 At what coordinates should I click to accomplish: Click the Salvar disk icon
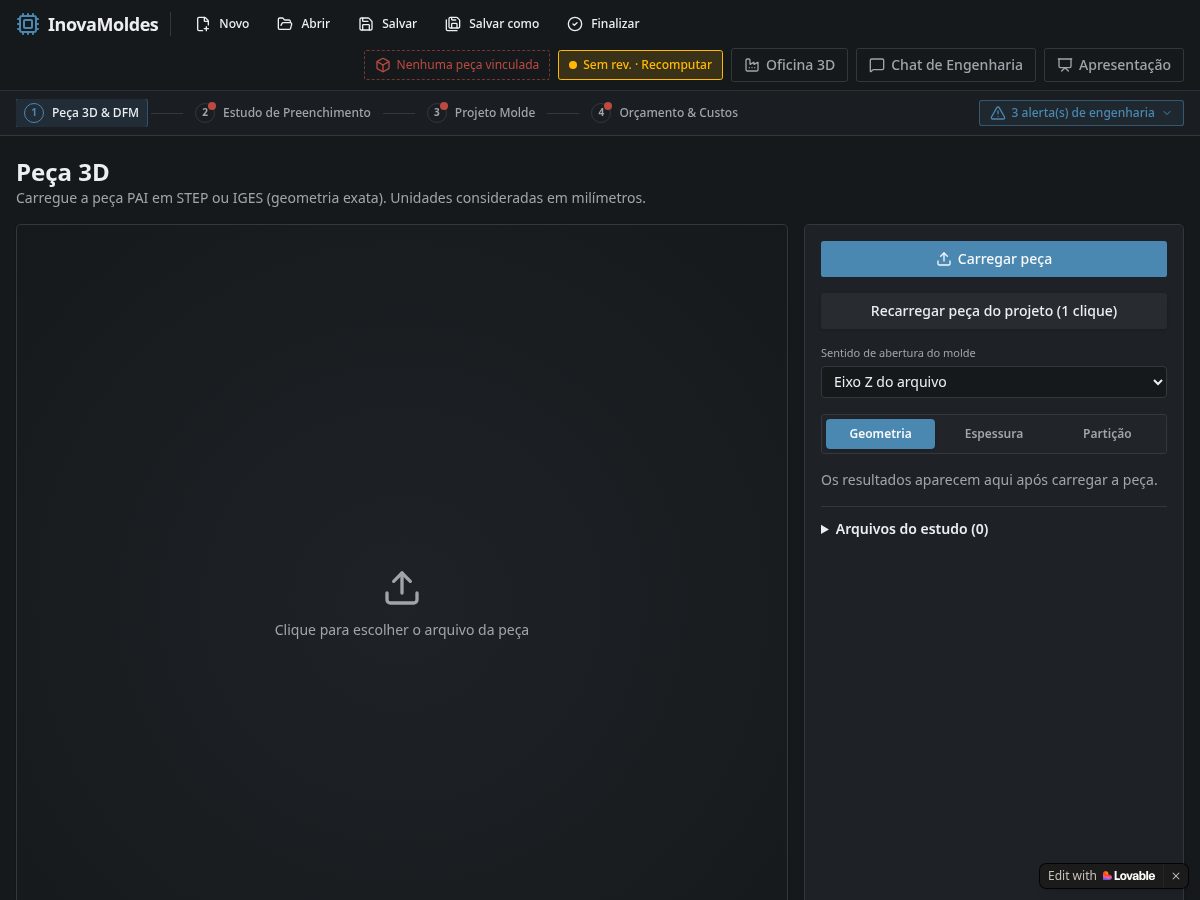(366, 24)
